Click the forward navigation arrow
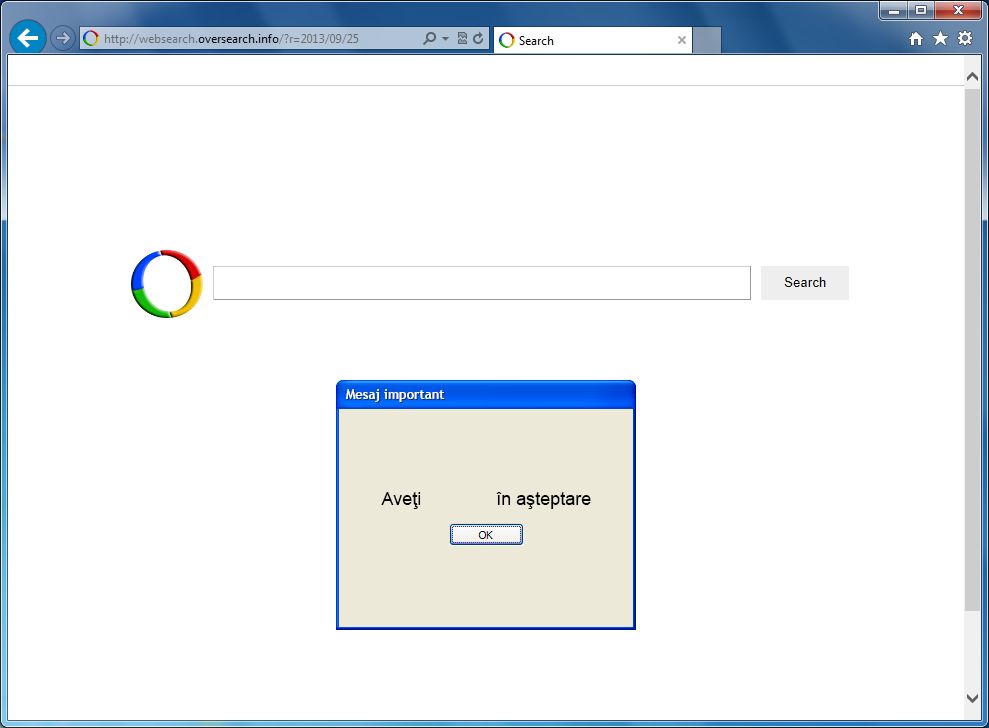The width and height of the screenshot is (989, 728). tap(62, 38)
